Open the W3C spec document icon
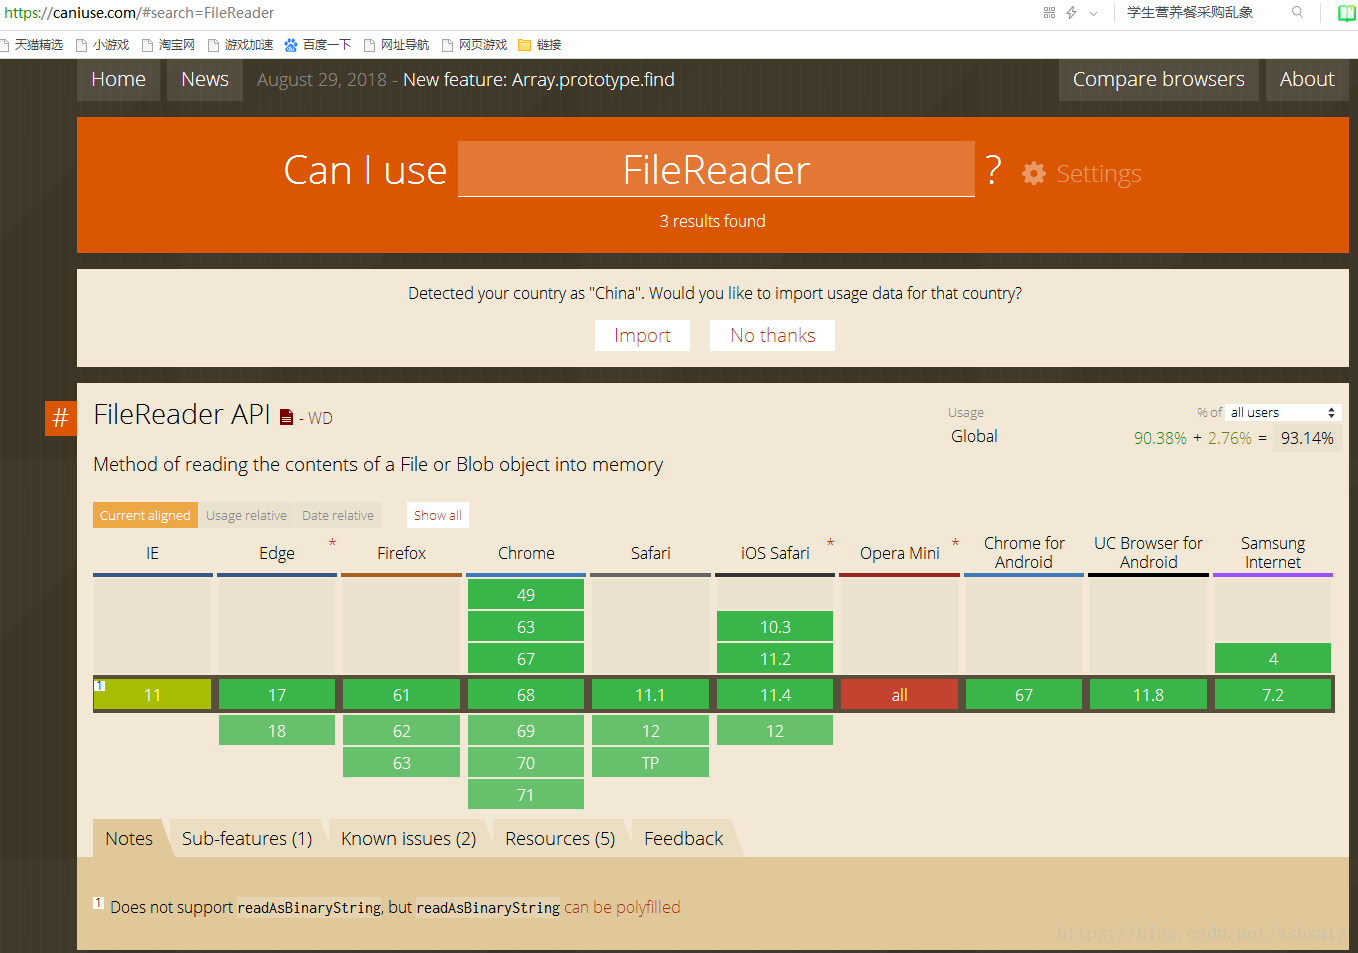The width and height of the screenshot is (1358, 953). click(286, 417)
